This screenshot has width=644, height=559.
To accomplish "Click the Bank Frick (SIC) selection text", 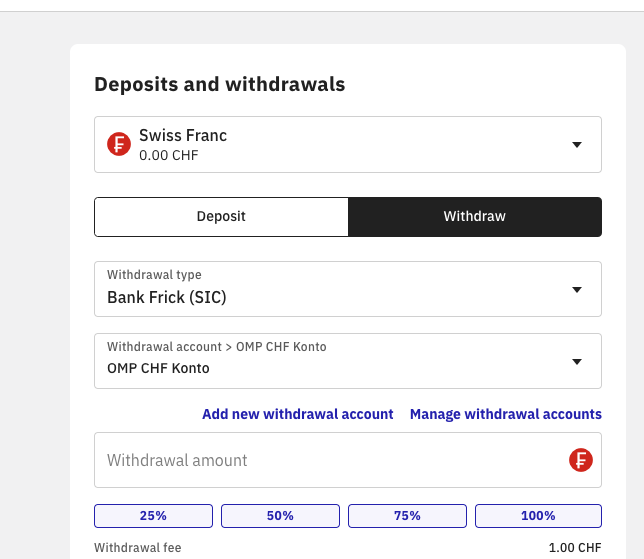I will point(167,297).
